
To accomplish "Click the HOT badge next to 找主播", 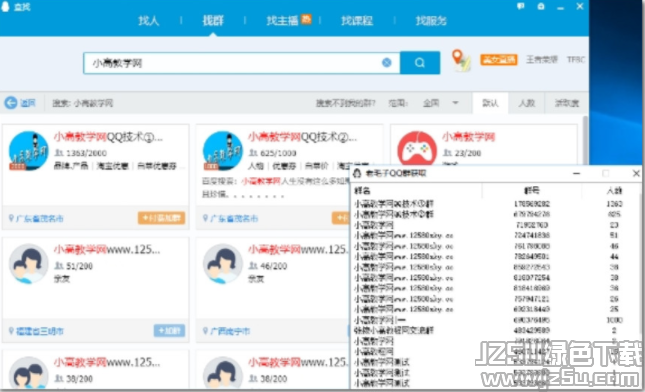I will pyautogui.click(x=306, y=19).
